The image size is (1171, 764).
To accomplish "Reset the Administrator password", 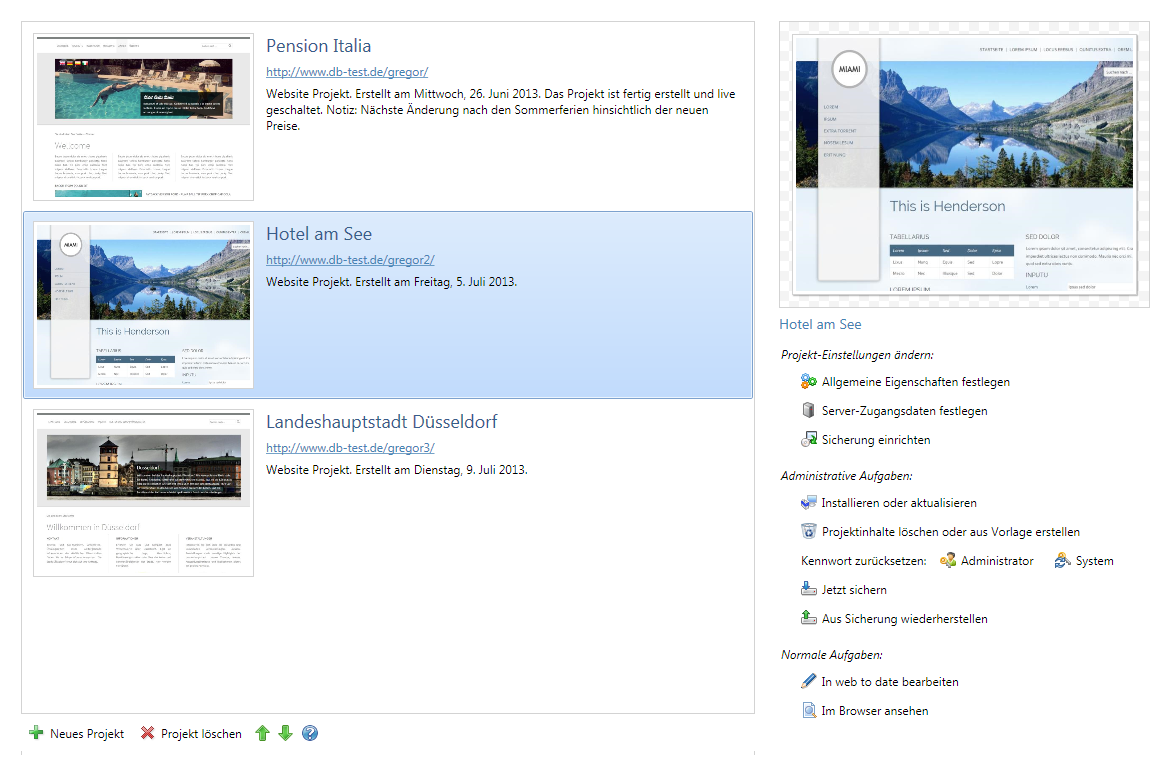I will pyautogui.click(x=986, y=561).
